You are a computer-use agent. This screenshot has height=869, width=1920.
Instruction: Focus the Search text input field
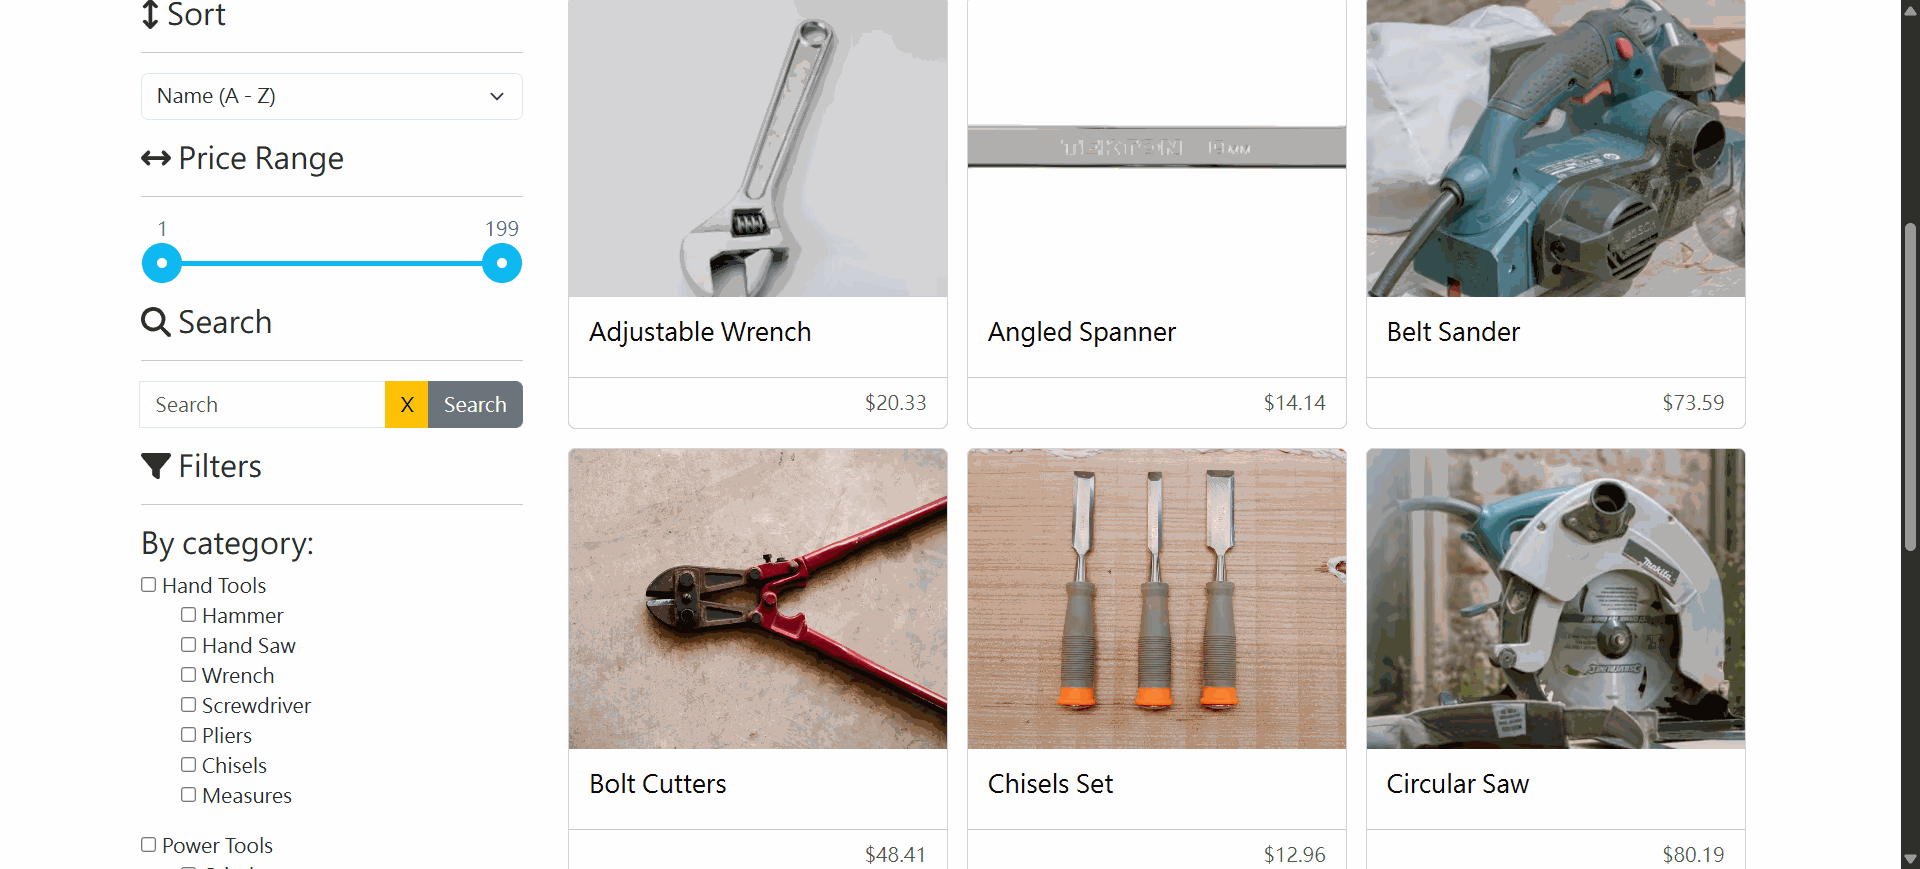262,404
